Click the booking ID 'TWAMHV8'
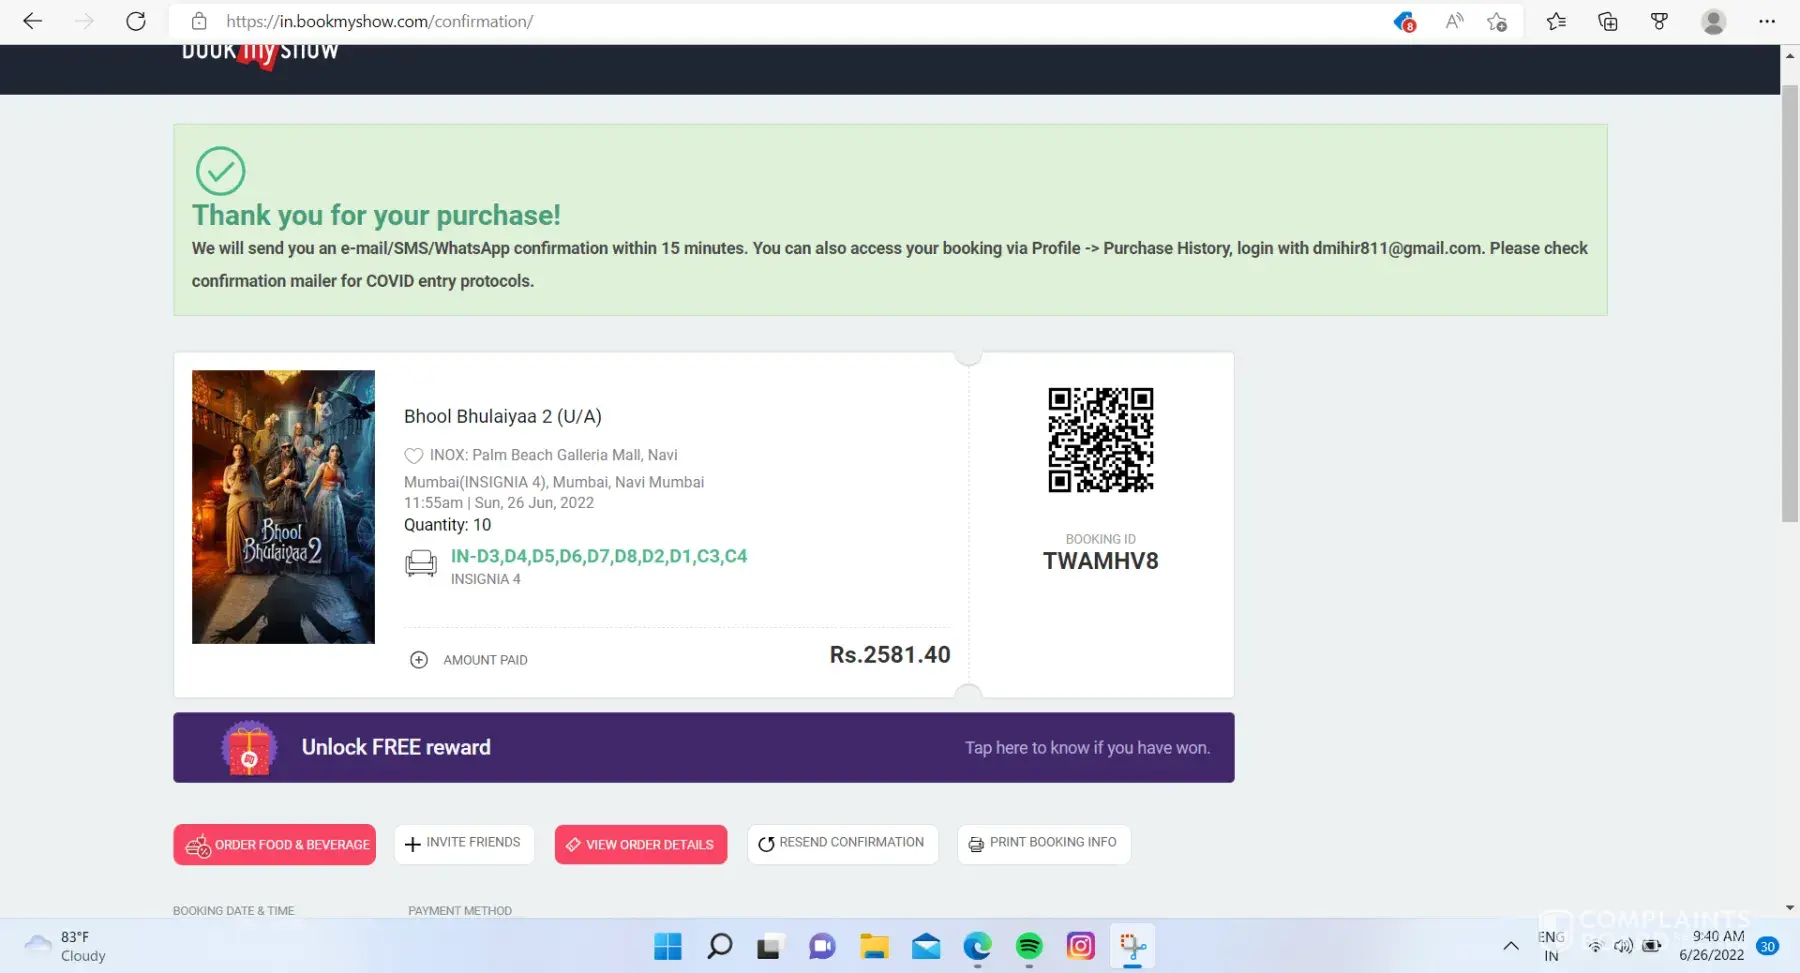Screen dimensions: 1800x973 coord(1101,561)
